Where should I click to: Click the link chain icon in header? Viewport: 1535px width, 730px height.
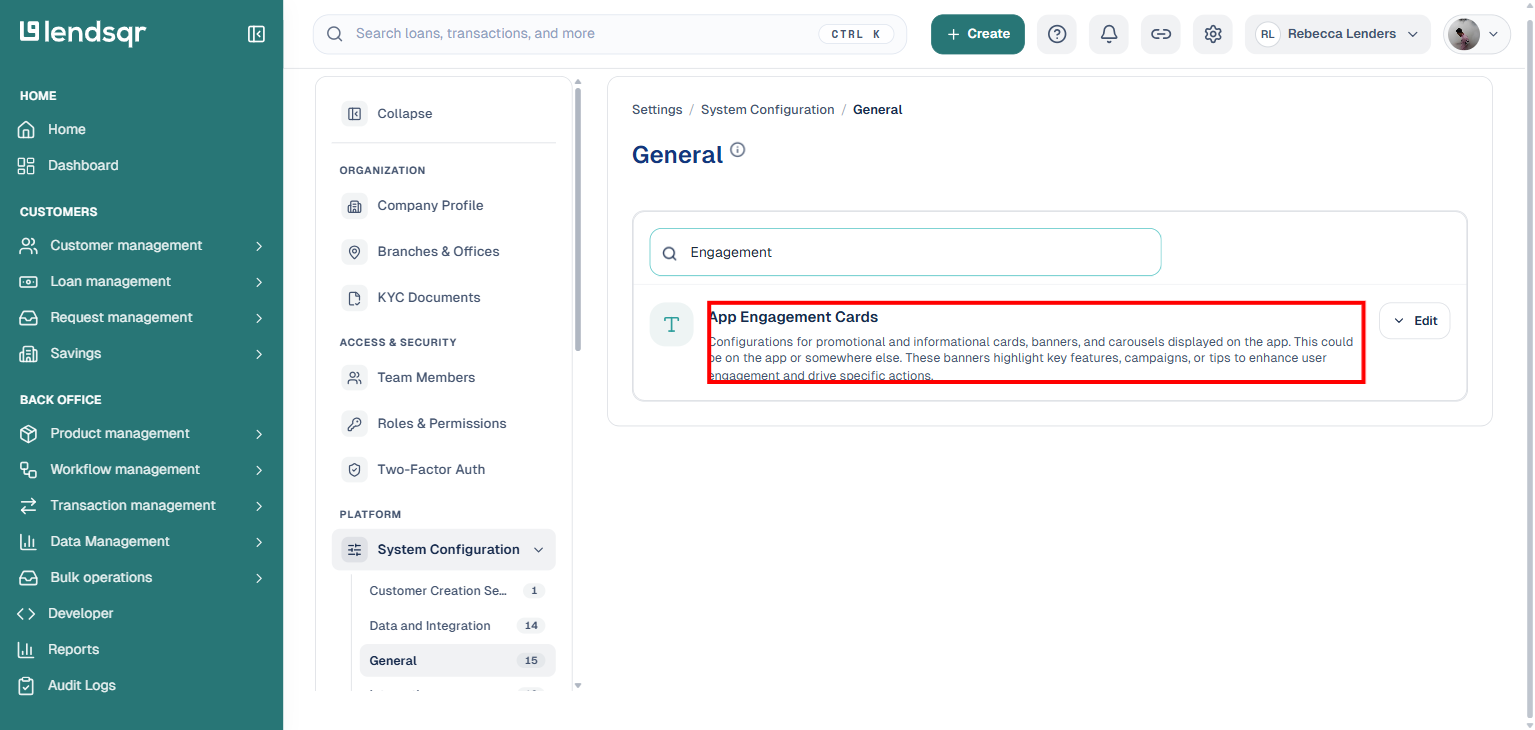[1161, 34]
